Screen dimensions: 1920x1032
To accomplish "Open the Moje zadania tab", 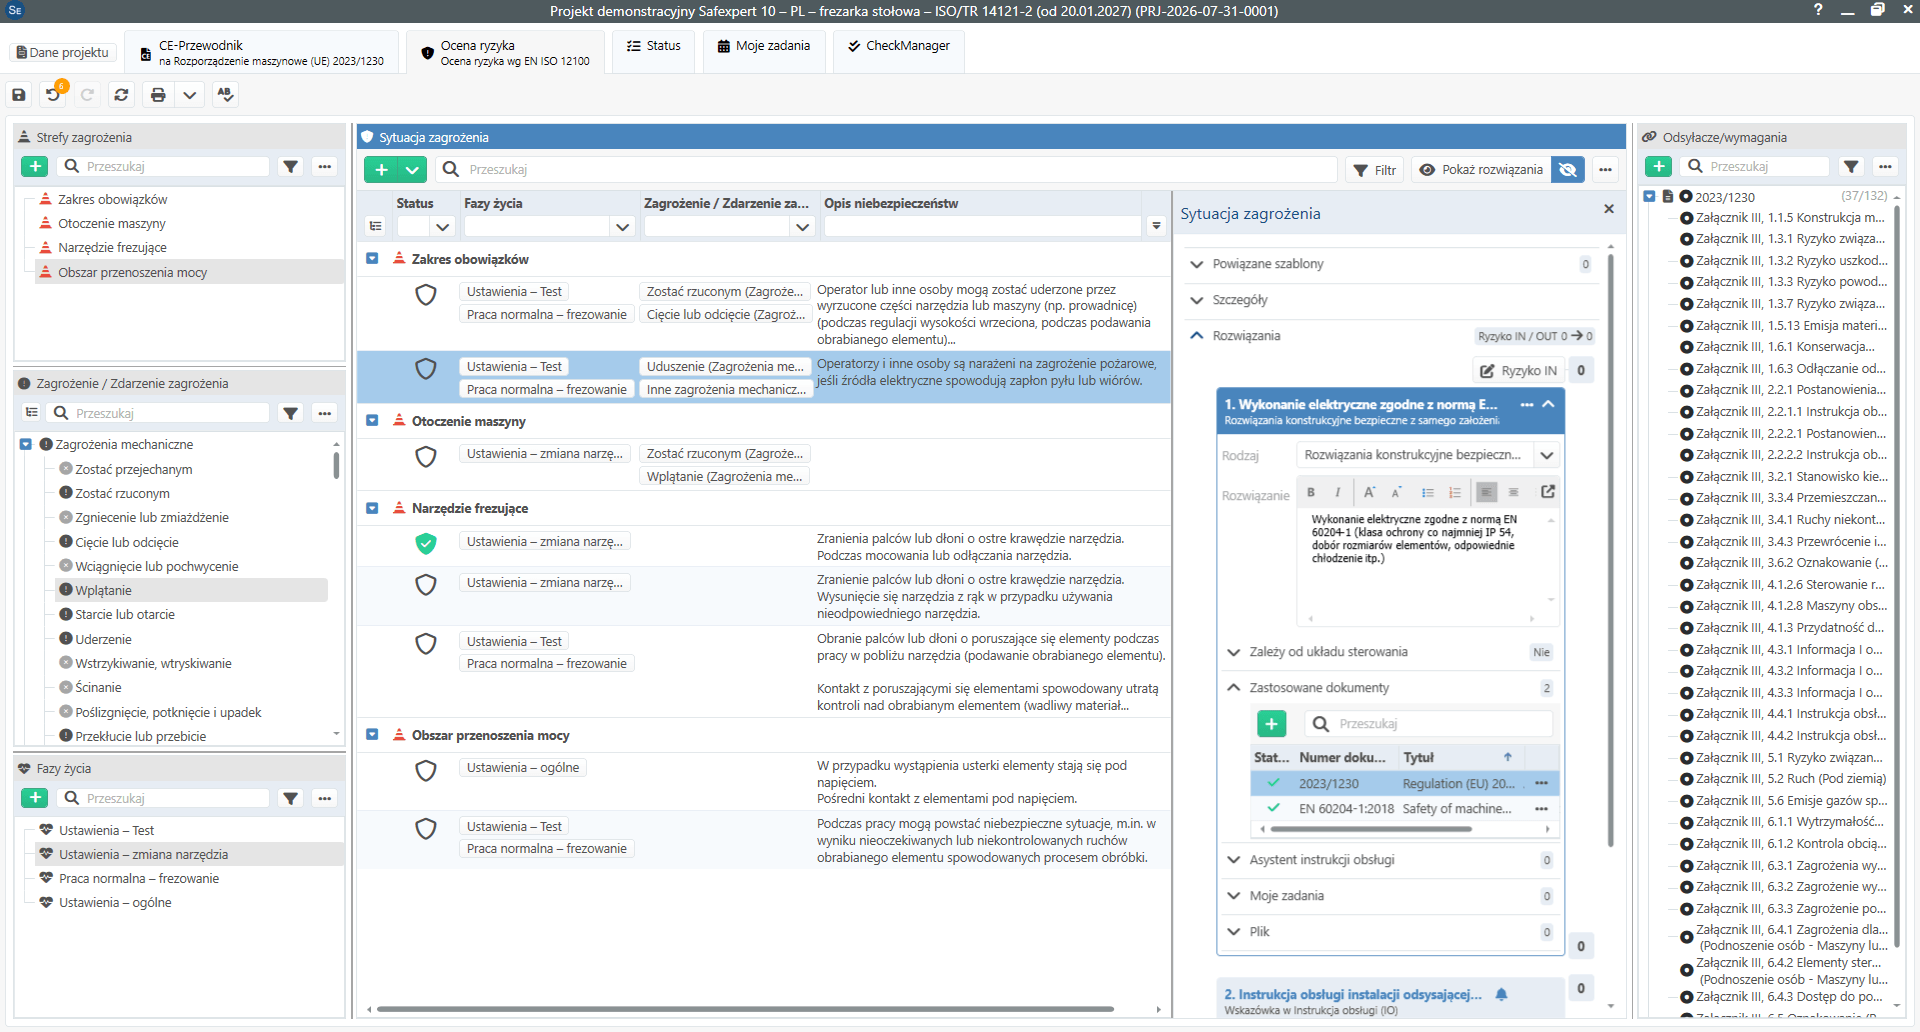I will [764, 46].
